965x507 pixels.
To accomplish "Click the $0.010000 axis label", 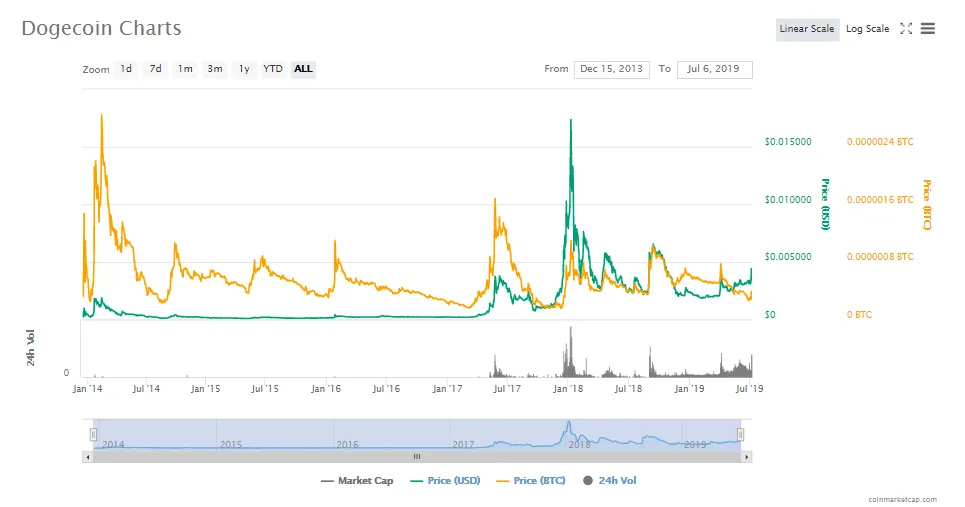I will [x=788, y=199].
